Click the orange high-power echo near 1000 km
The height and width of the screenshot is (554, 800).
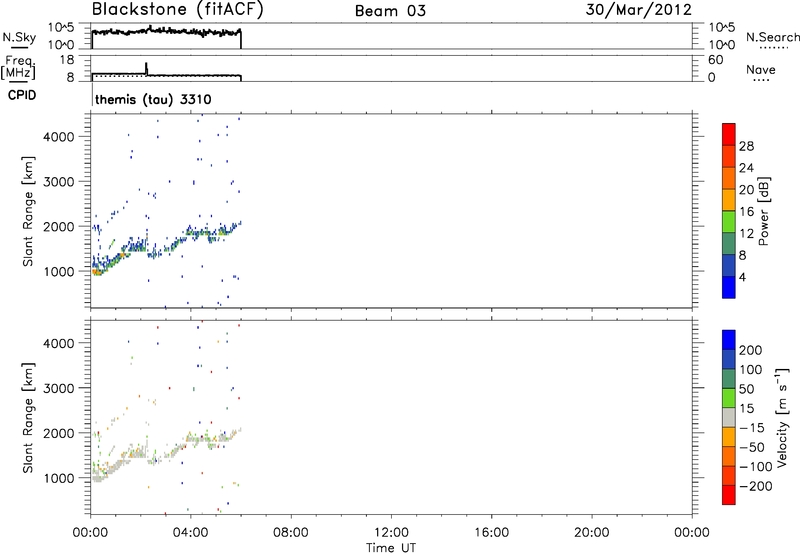click(x=97, y=272)
